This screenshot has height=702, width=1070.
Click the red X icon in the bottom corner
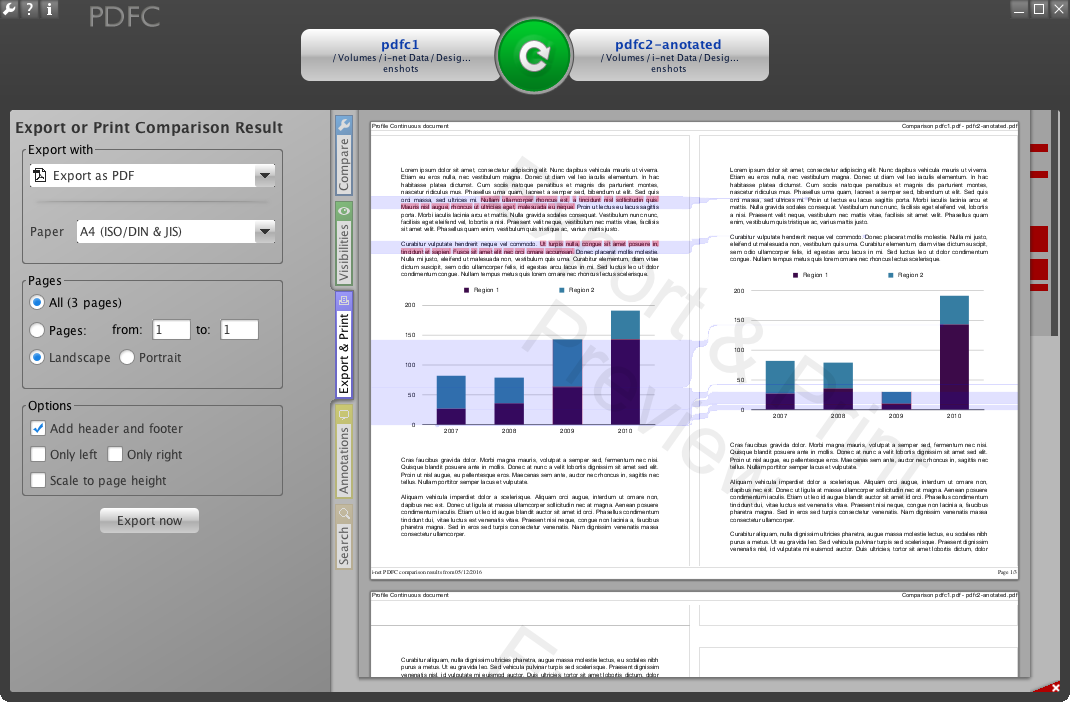(x=1055, y=687)
